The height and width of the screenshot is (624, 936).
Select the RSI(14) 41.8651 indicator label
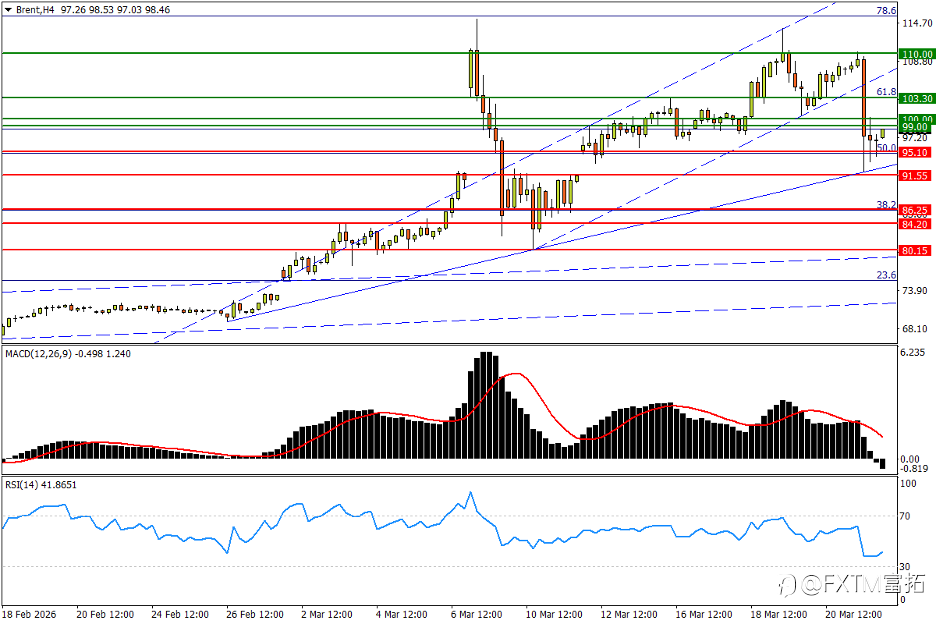pyautogui.click(x=41, y=484)
